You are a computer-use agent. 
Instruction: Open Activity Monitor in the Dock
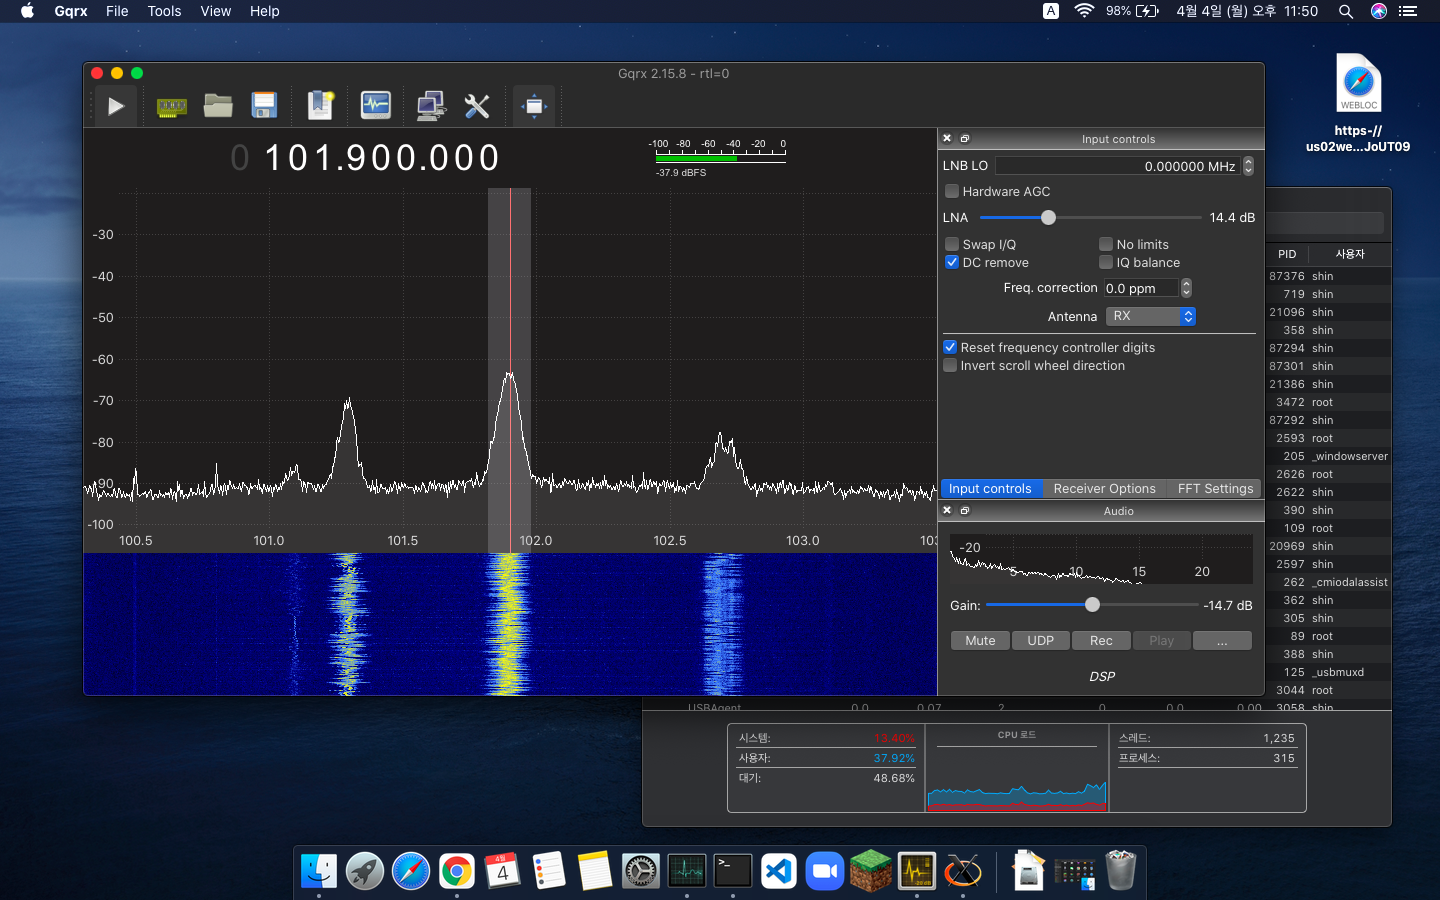click(687, 871)
